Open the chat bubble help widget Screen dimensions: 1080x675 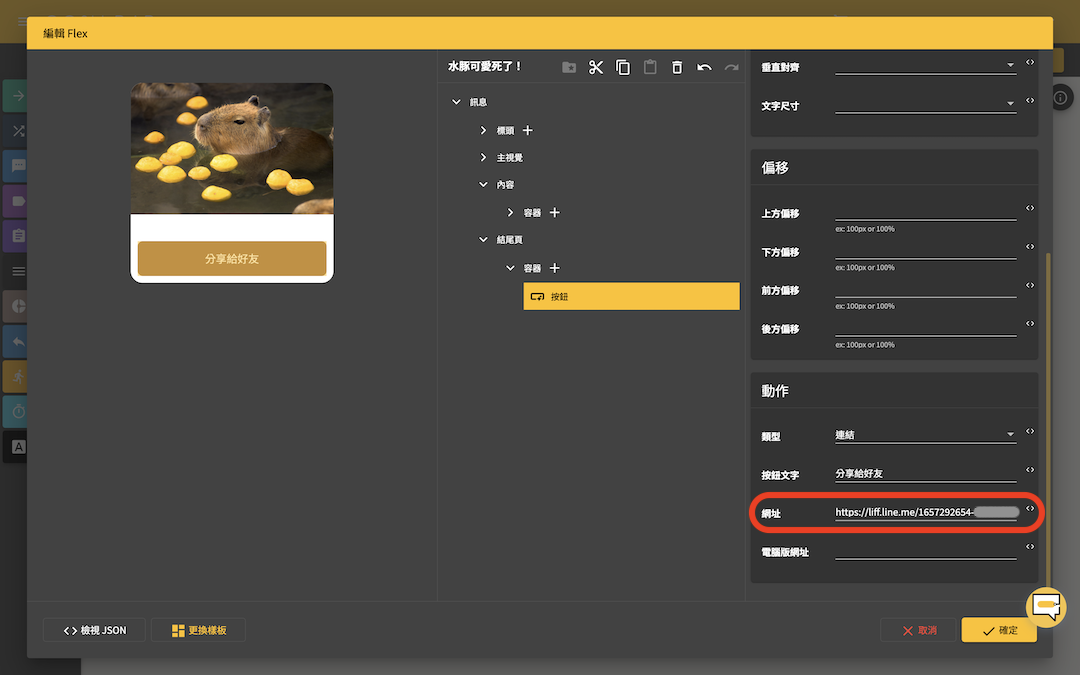1046,607
